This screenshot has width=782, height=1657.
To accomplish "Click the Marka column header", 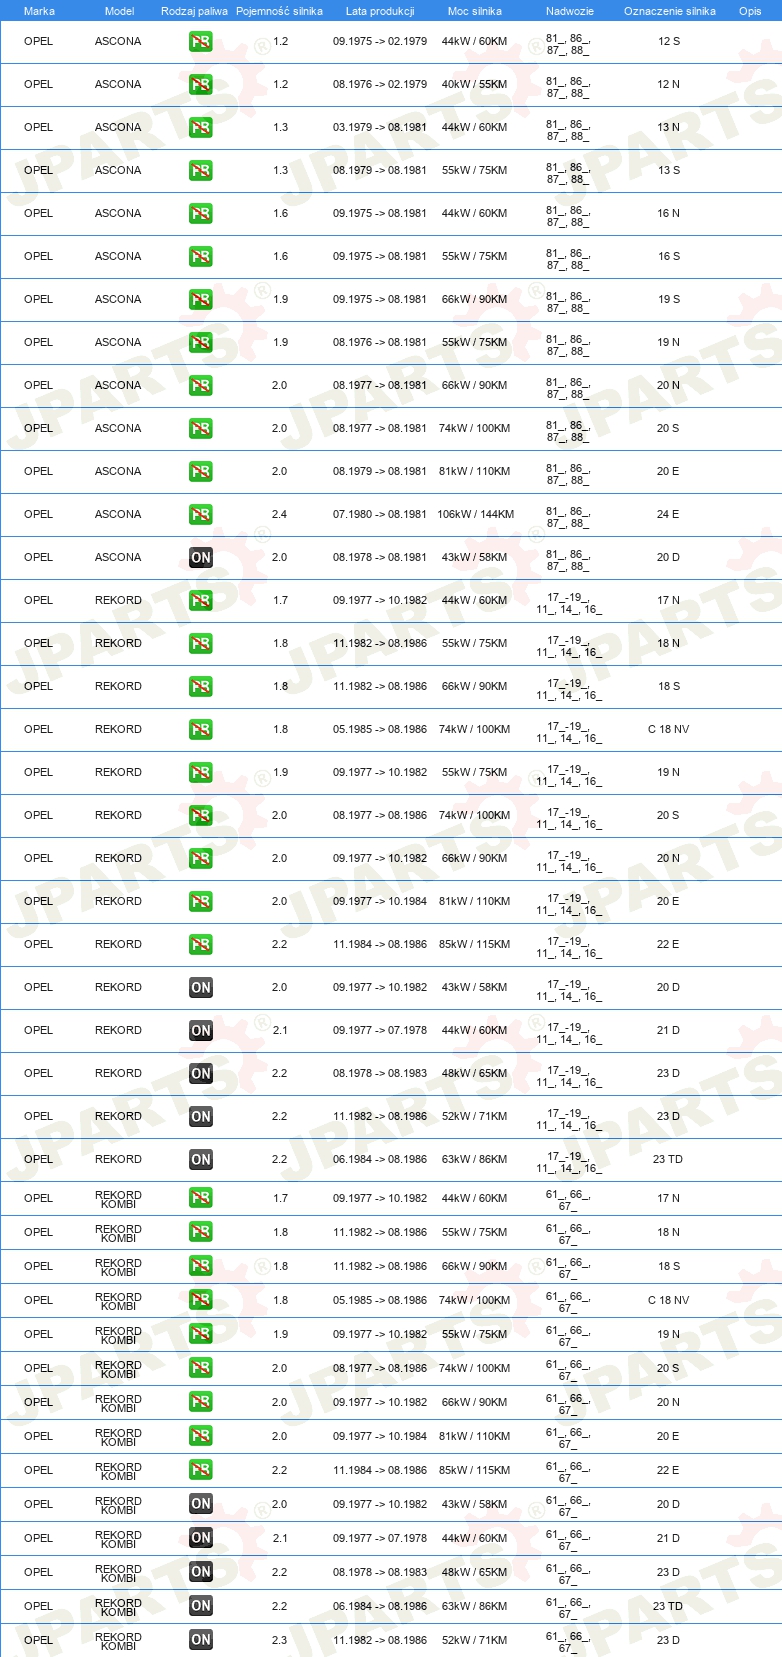I will (39, 11).
